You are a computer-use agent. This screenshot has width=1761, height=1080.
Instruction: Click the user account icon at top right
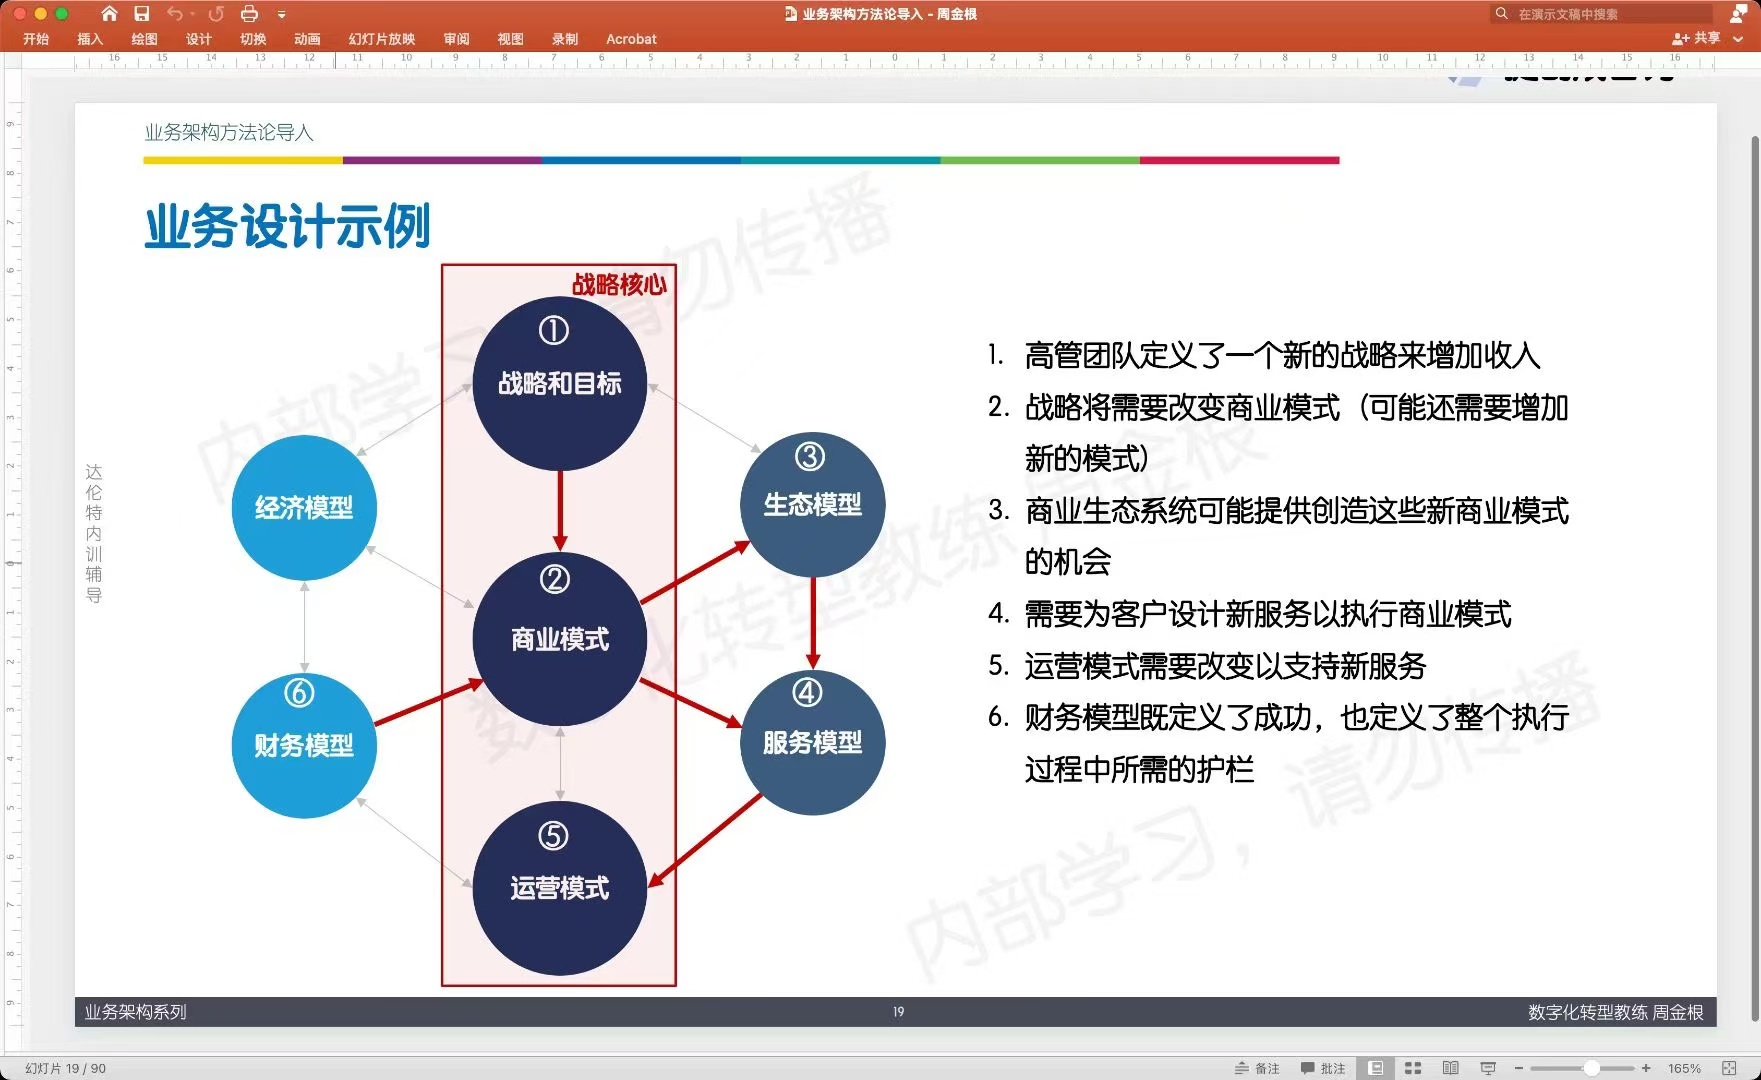coord(1738,14)
